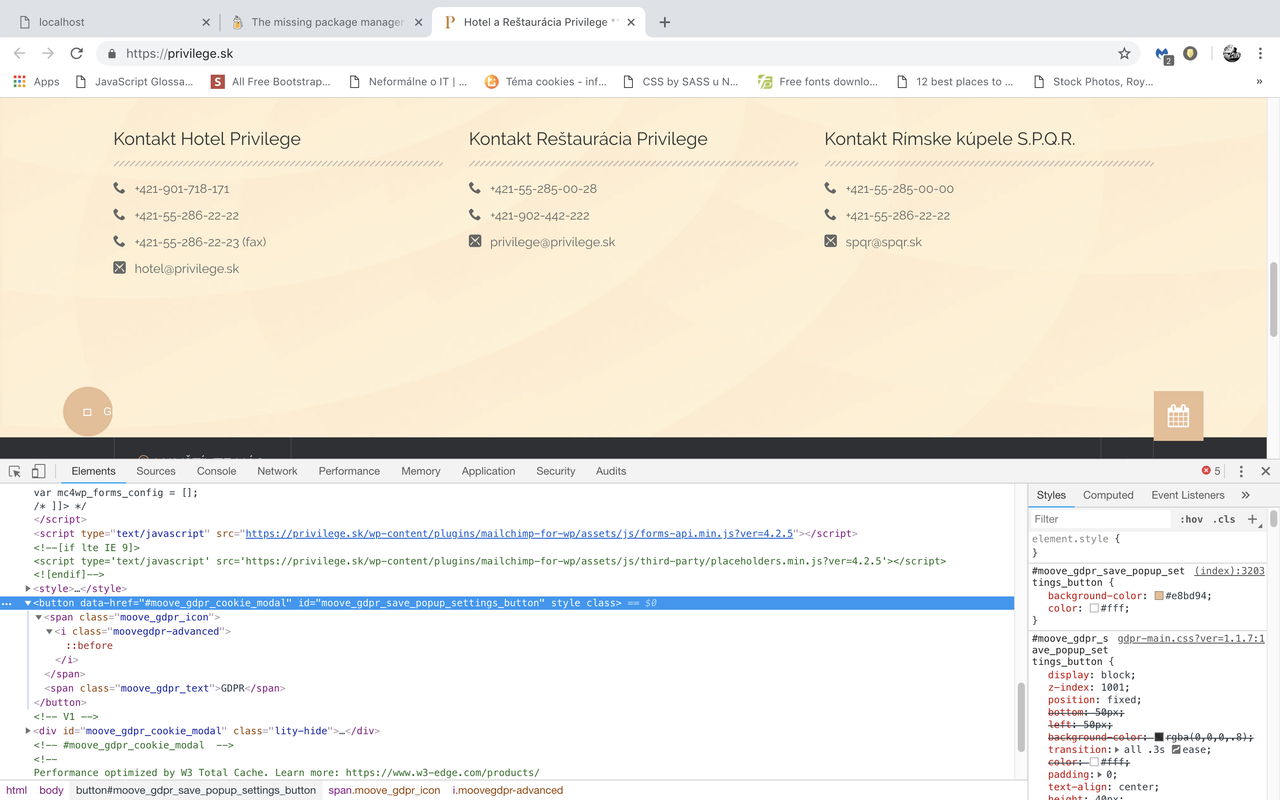Viewport: 1280px width, 800px height.
Task: Open the Apps grid shortcut
Action: [x=36, y=82]
